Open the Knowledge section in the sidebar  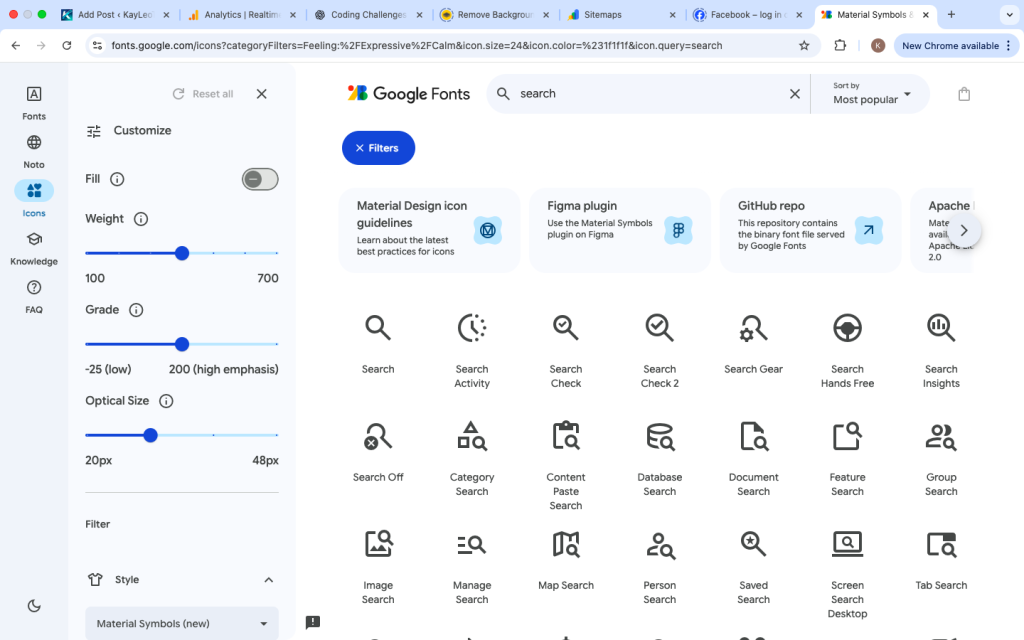pos(33,245)
